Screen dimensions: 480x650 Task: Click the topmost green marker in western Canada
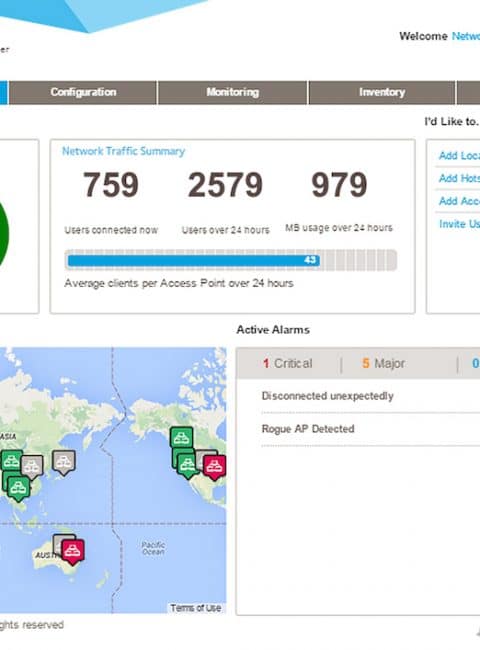[x=182, y=438]
